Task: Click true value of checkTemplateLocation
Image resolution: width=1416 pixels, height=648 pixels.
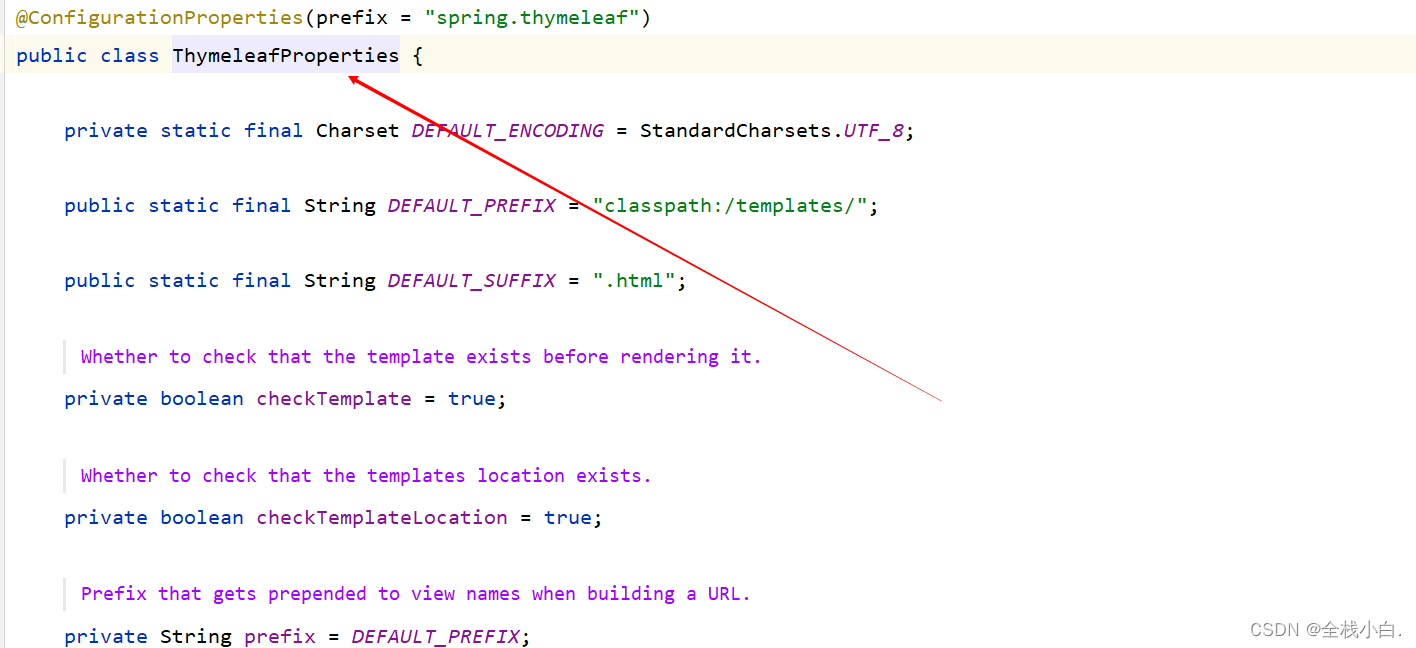Action: pos(567,517)
